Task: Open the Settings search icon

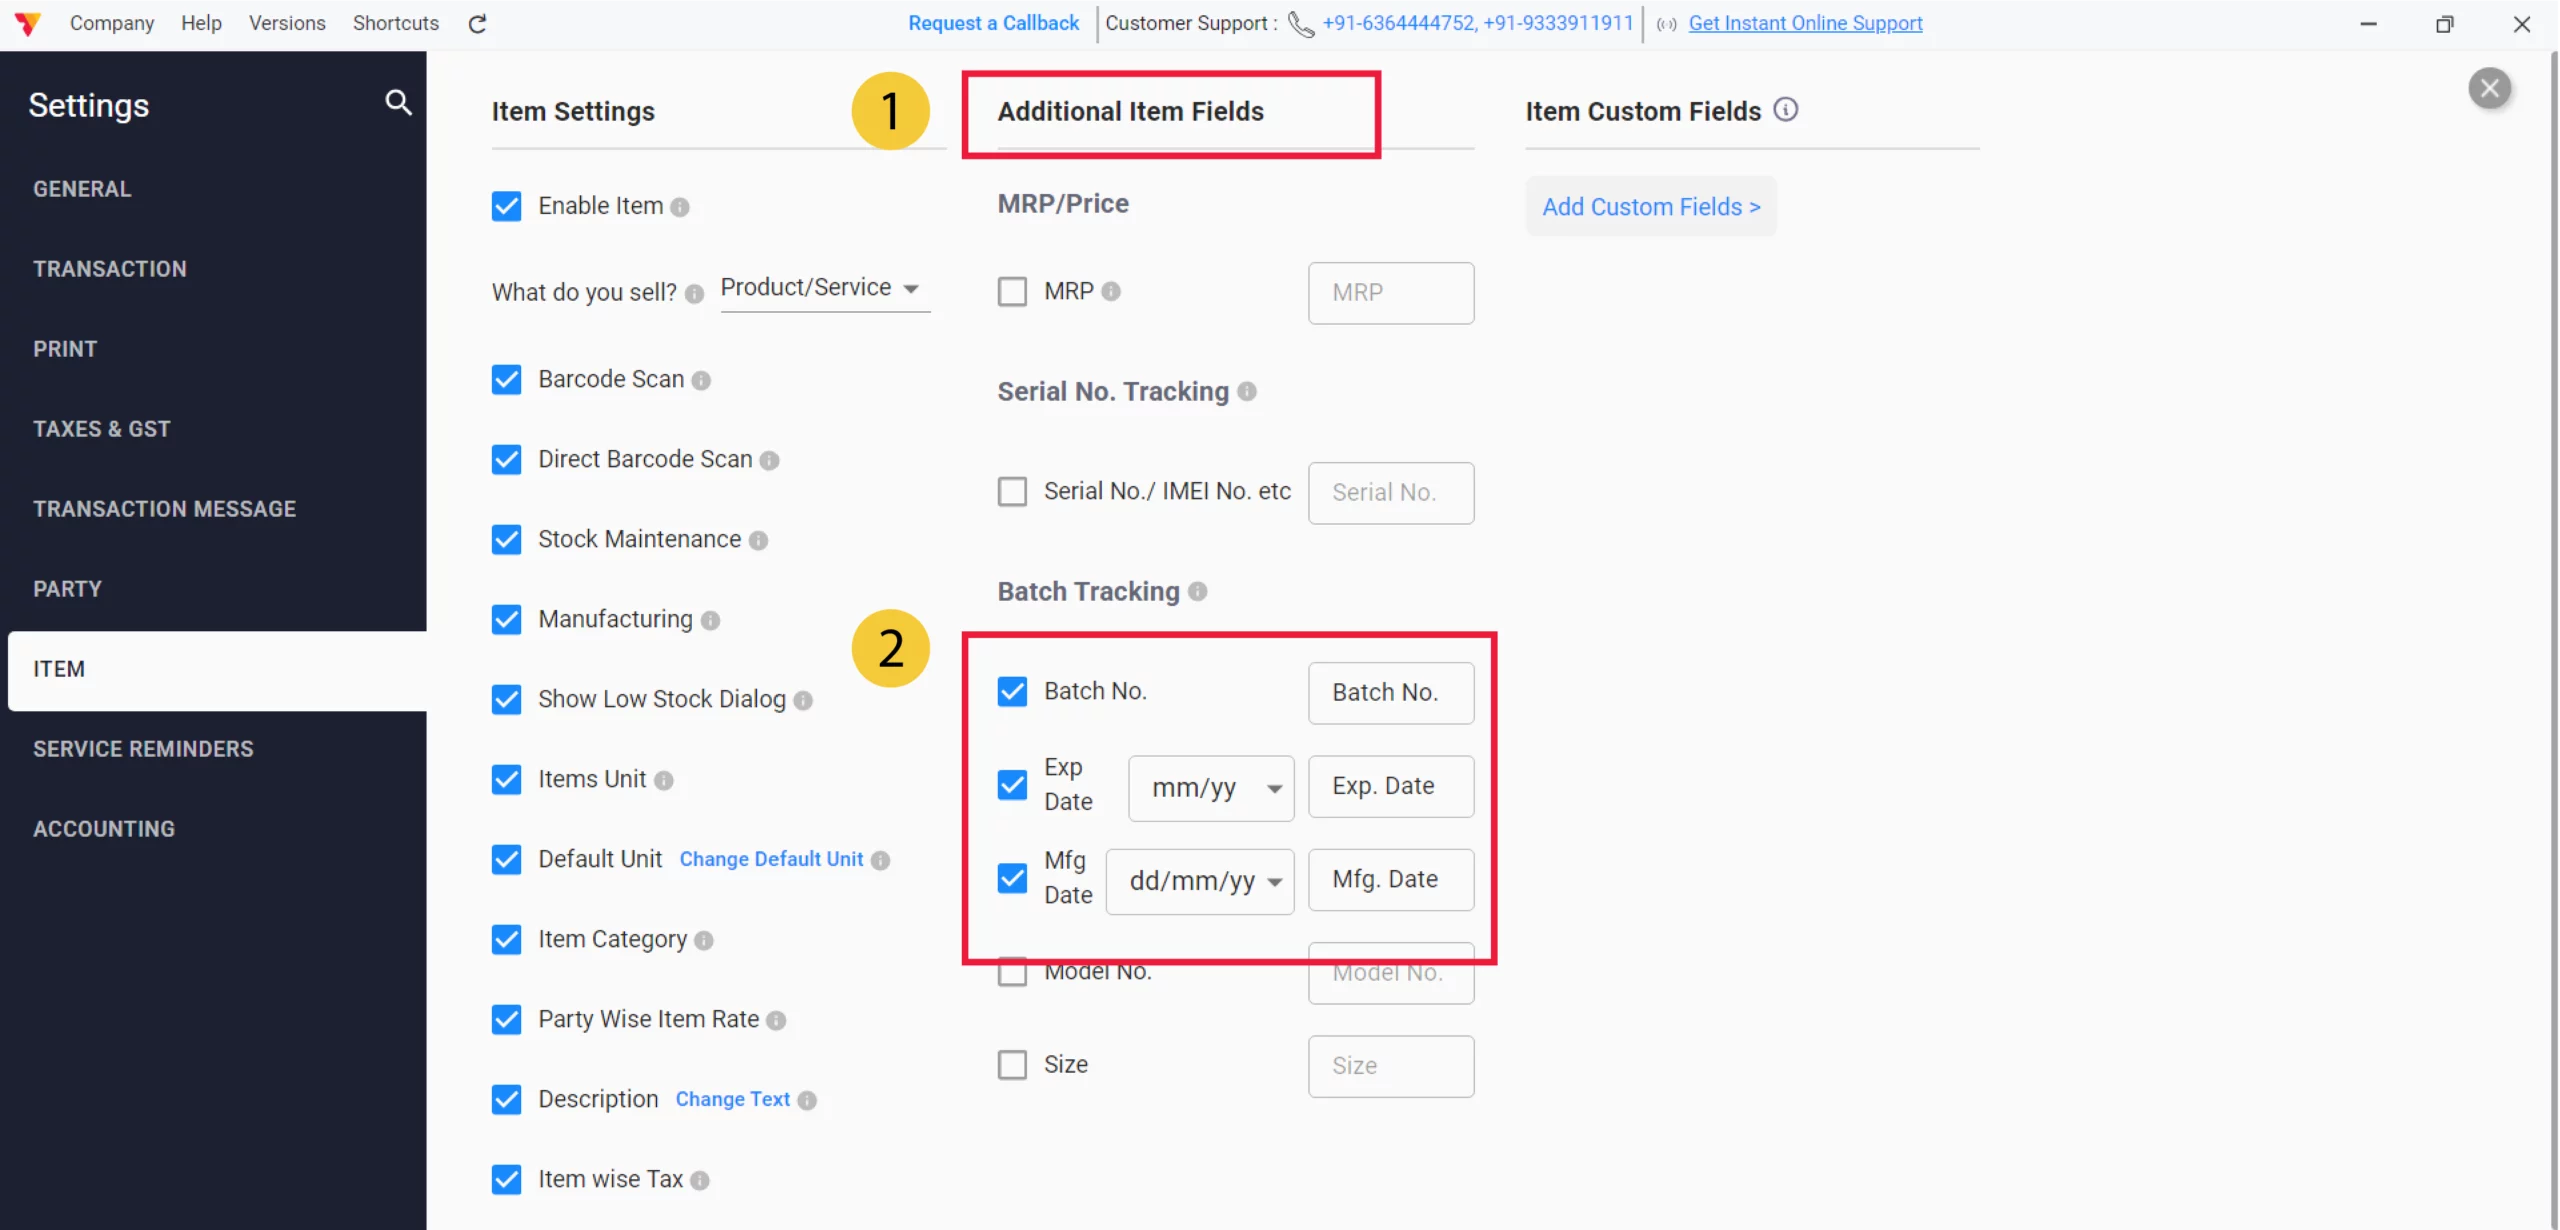Action: coord(398,103)
